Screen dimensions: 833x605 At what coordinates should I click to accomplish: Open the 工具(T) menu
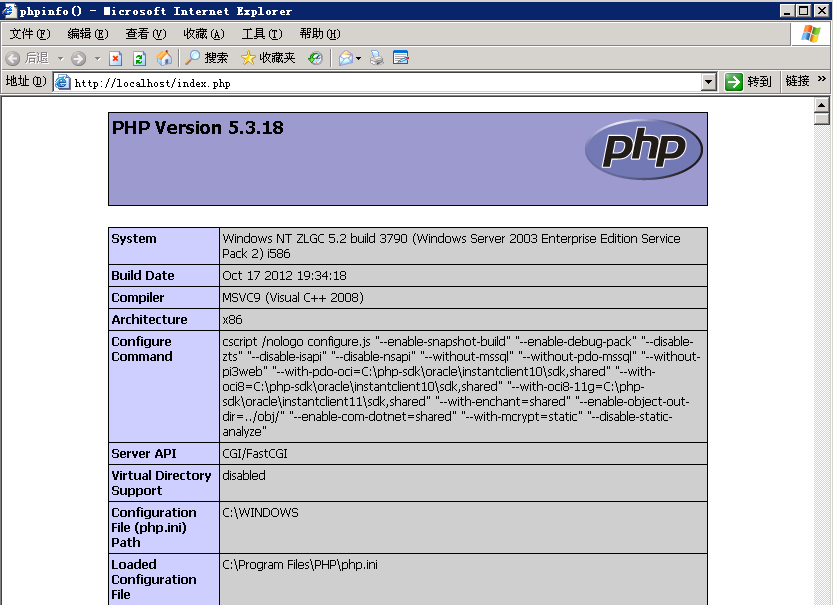262,34
